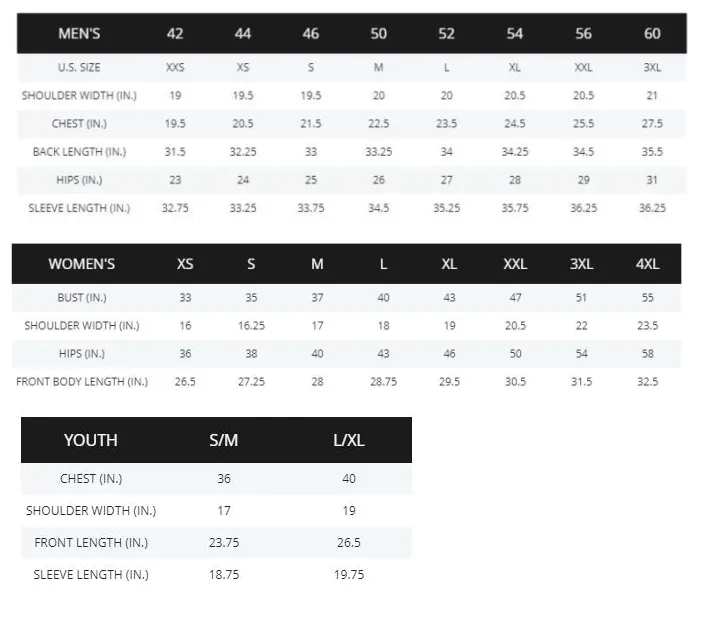Click the youth FRONT LENGTH (IN.) row label
This screenshot has width=701, height=621.
coord(91,542)
